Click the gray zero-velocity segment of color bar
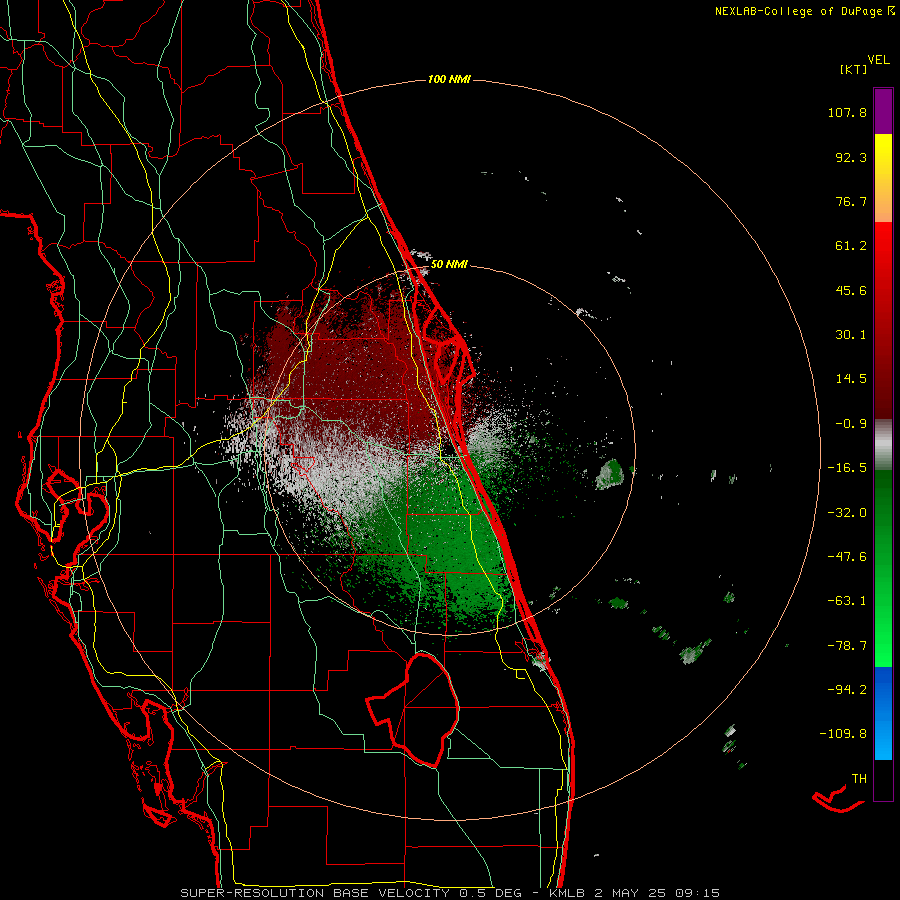The image size is (900, 900). tap(883, 445)
